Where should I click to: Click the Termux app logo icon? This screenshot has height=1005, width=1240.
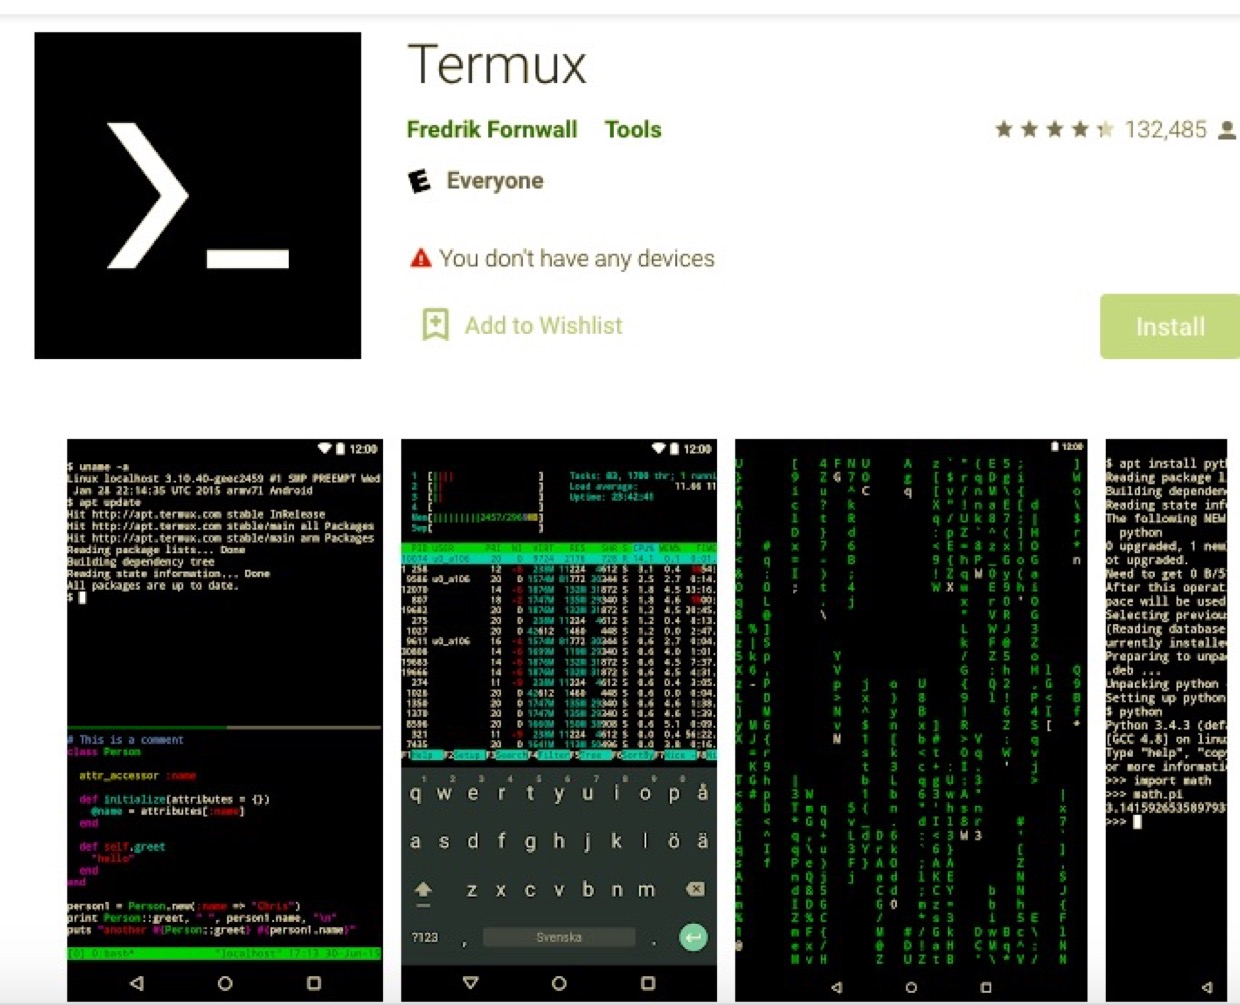coord(198,195)
